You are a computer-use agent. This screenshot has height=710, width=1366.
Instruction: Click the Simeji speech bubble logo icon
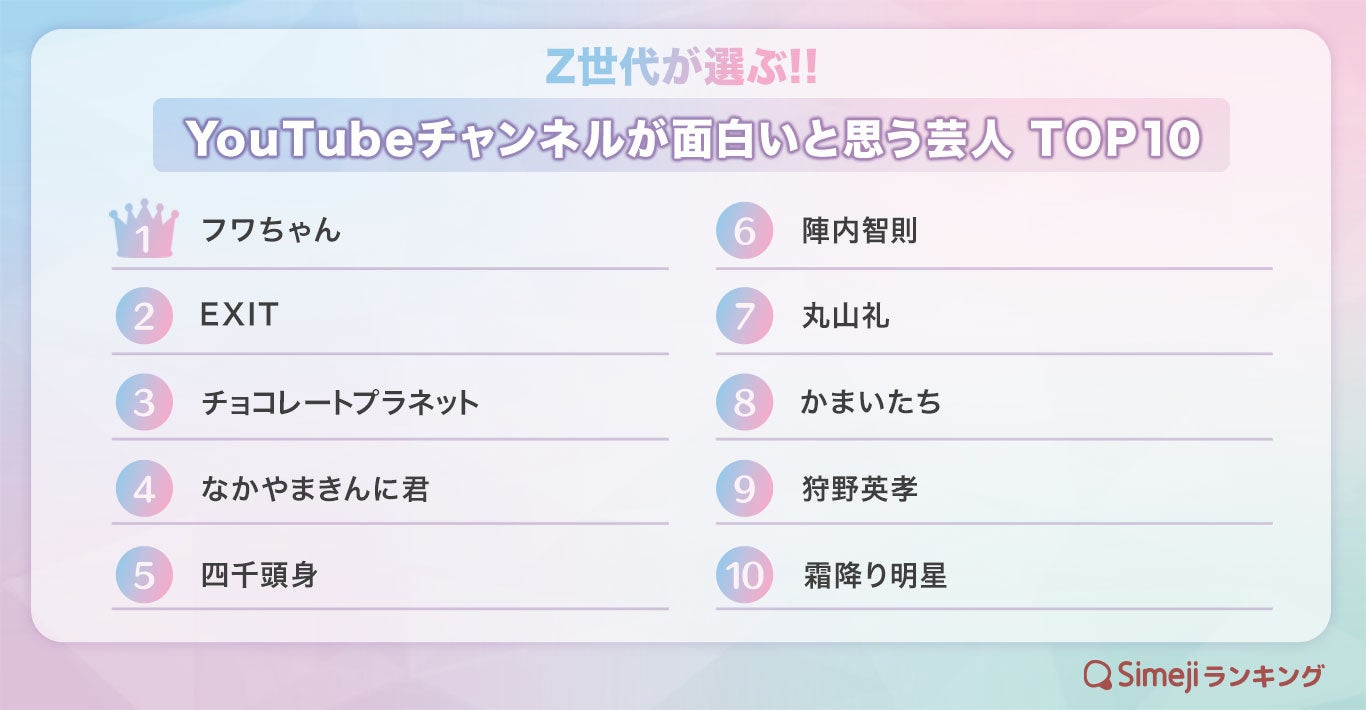coord(1099,676)
